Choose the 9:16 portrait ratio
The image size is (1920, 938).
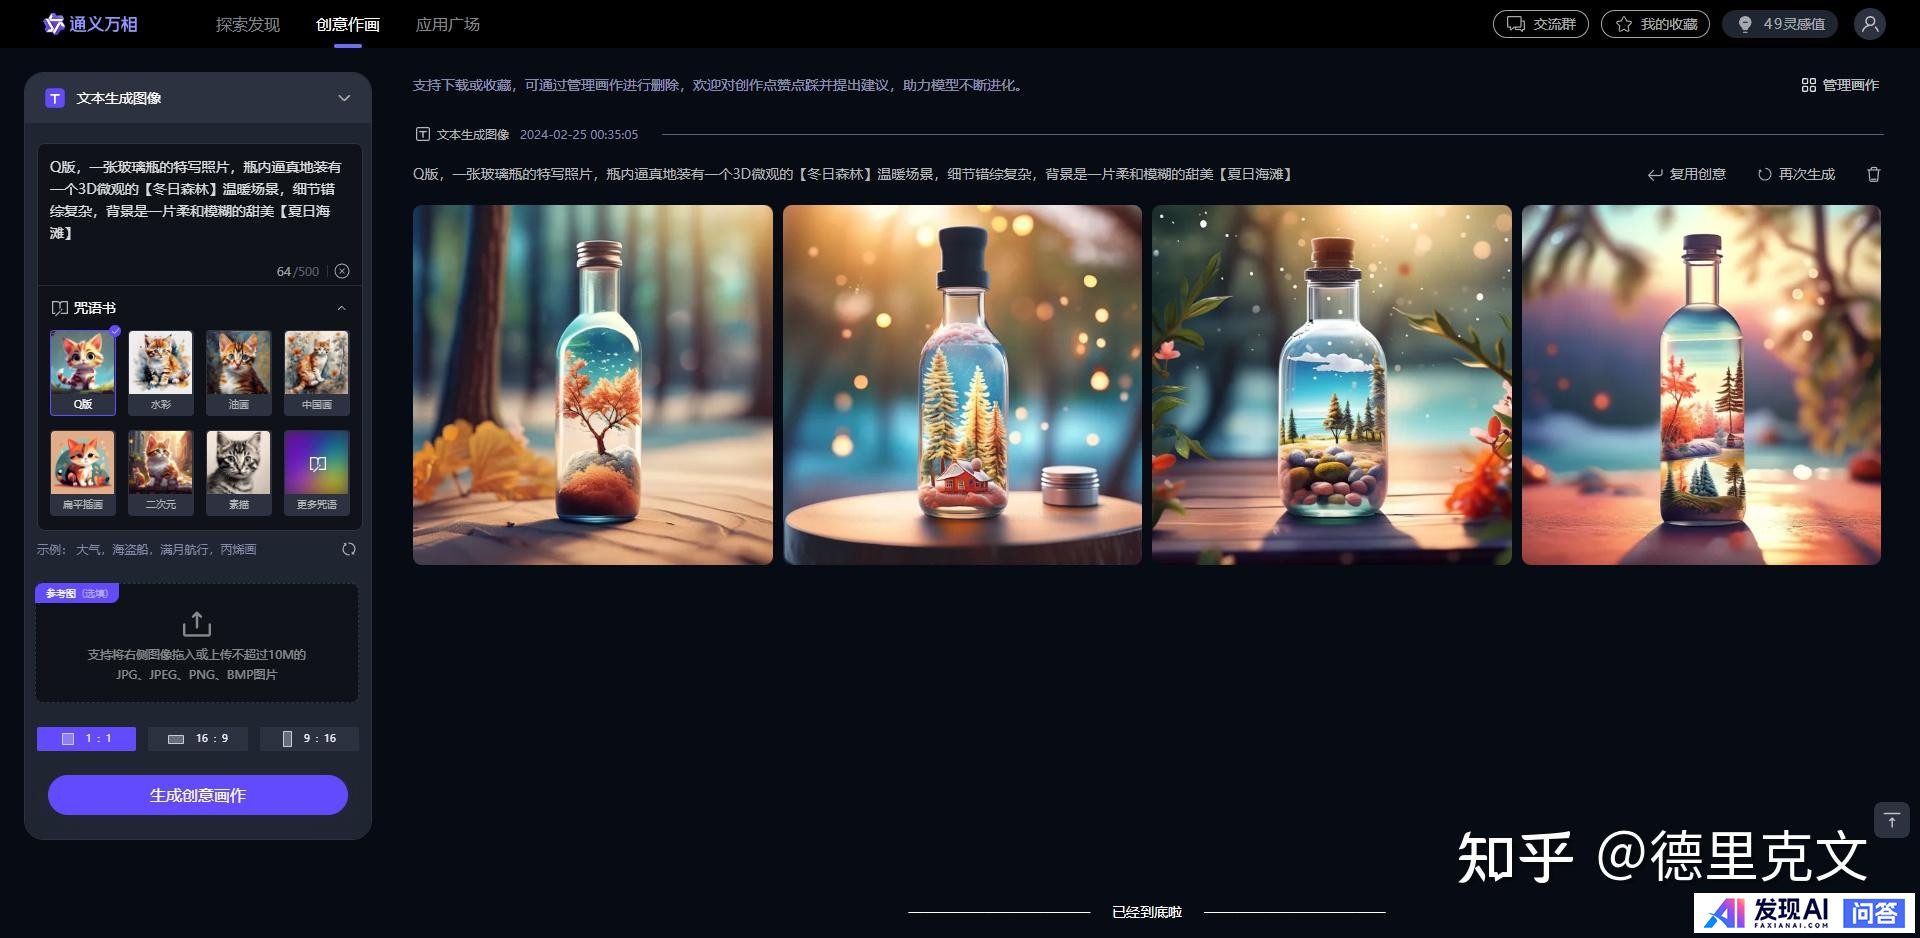[x=309, y=738]
